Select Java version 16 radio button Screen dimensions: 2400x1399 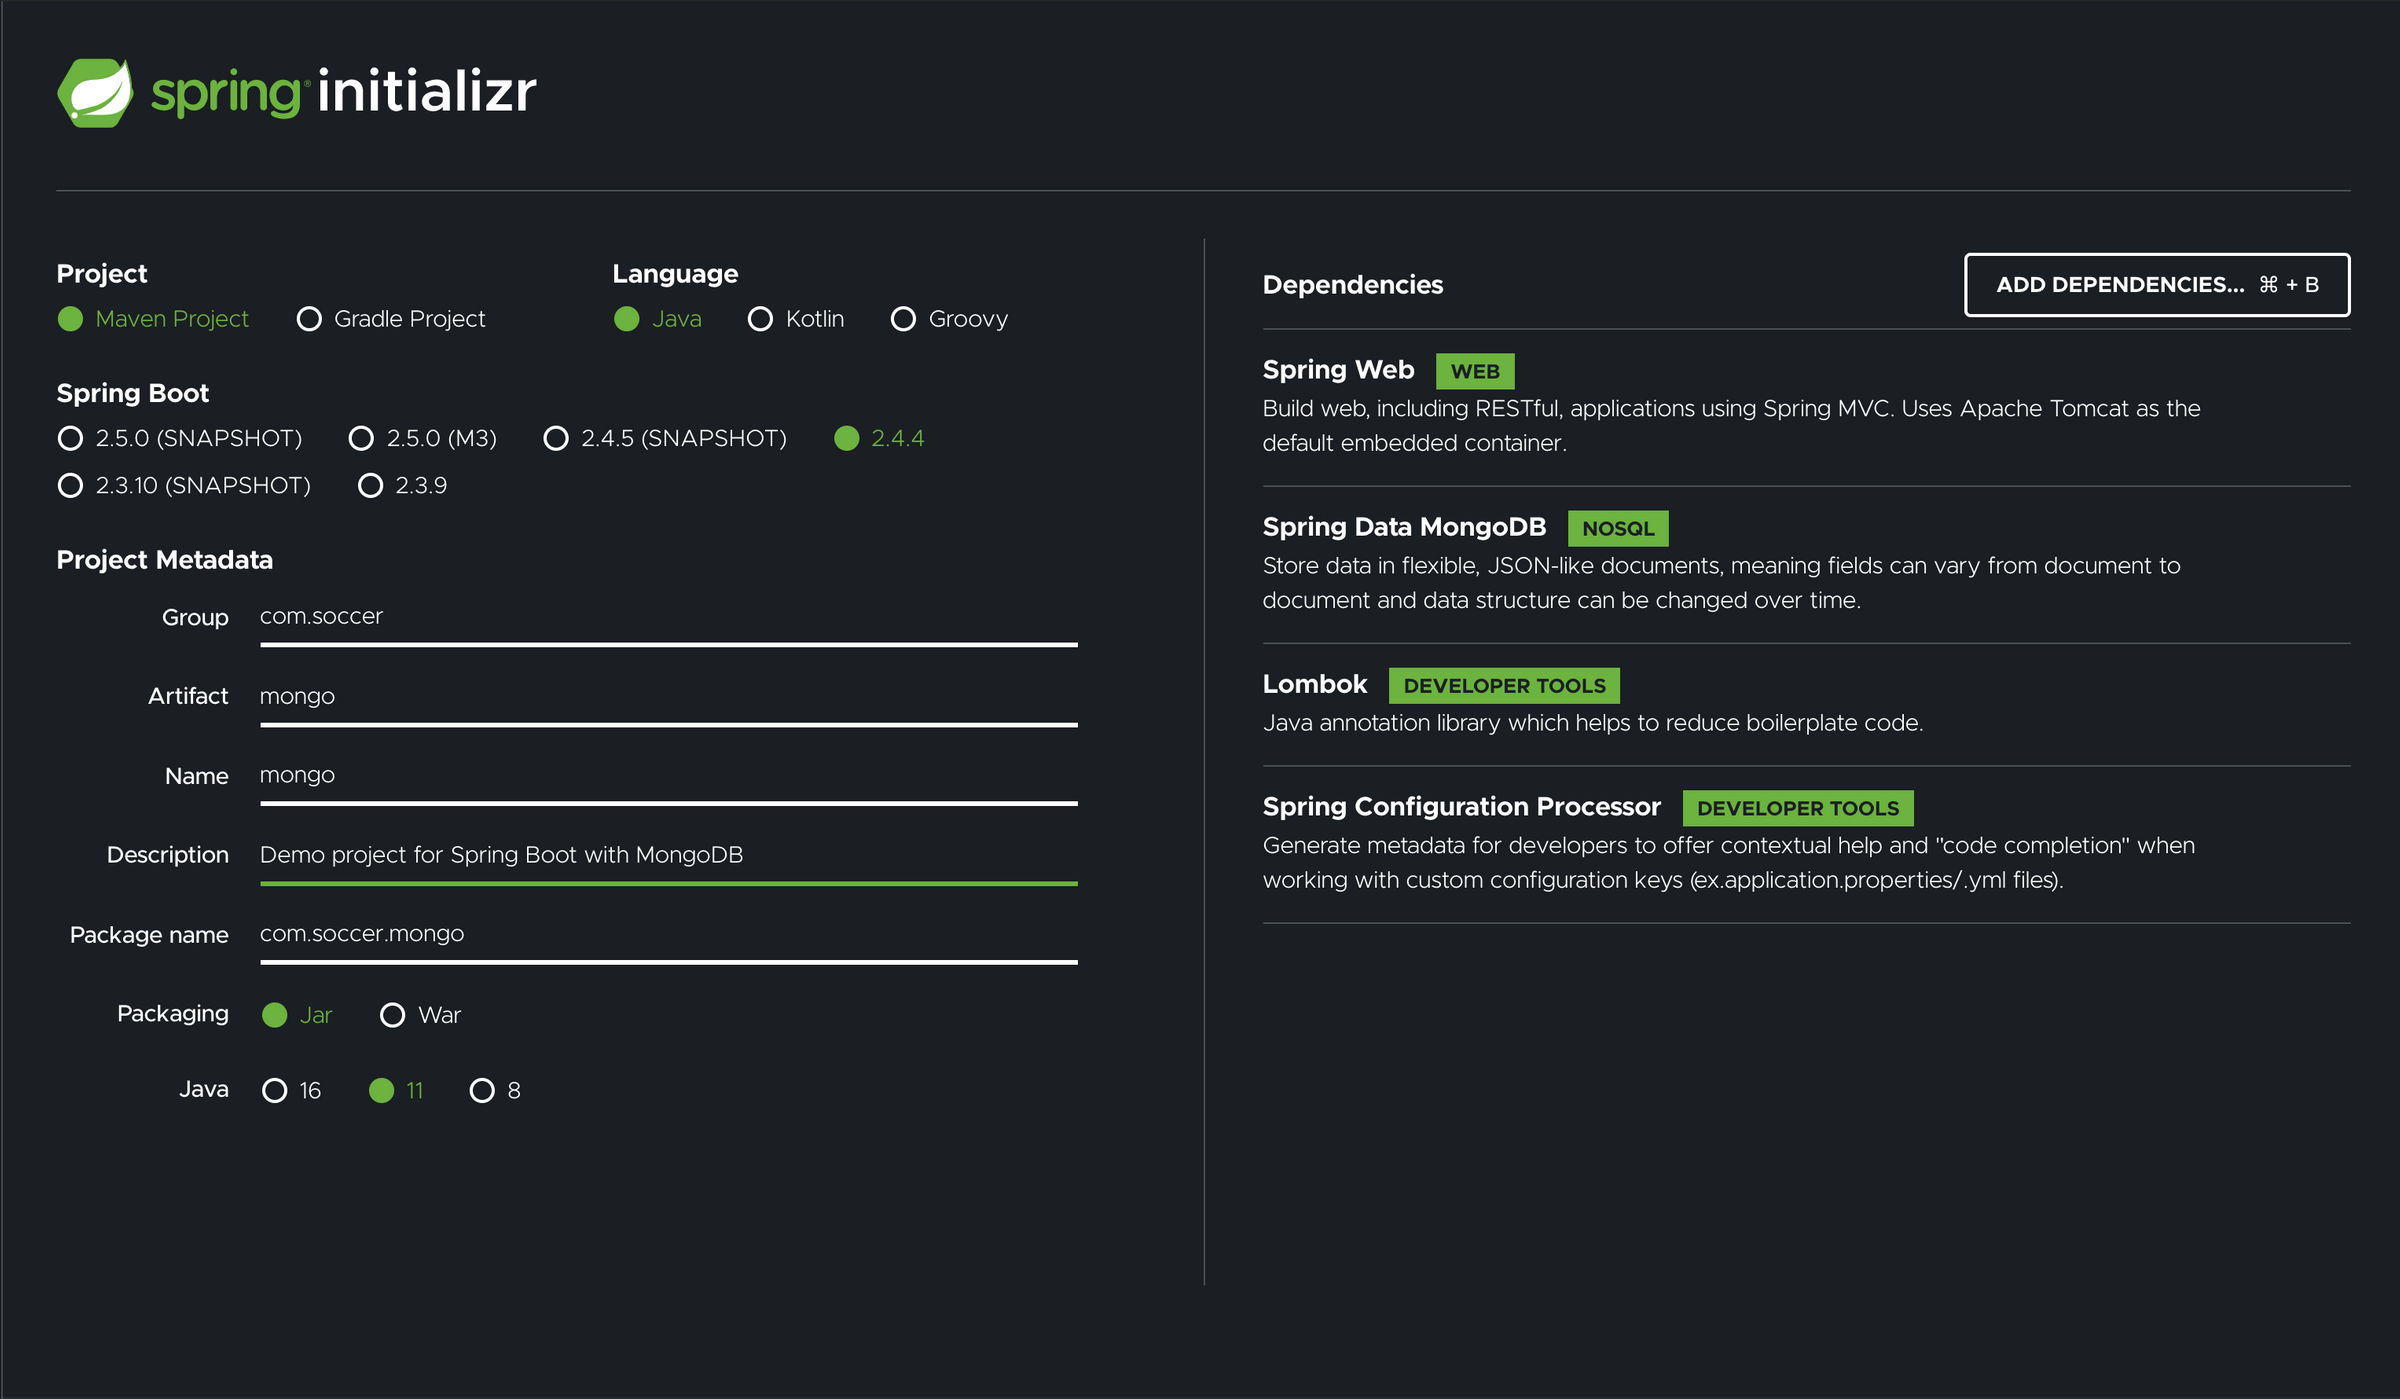click(x=273, y=1089)
